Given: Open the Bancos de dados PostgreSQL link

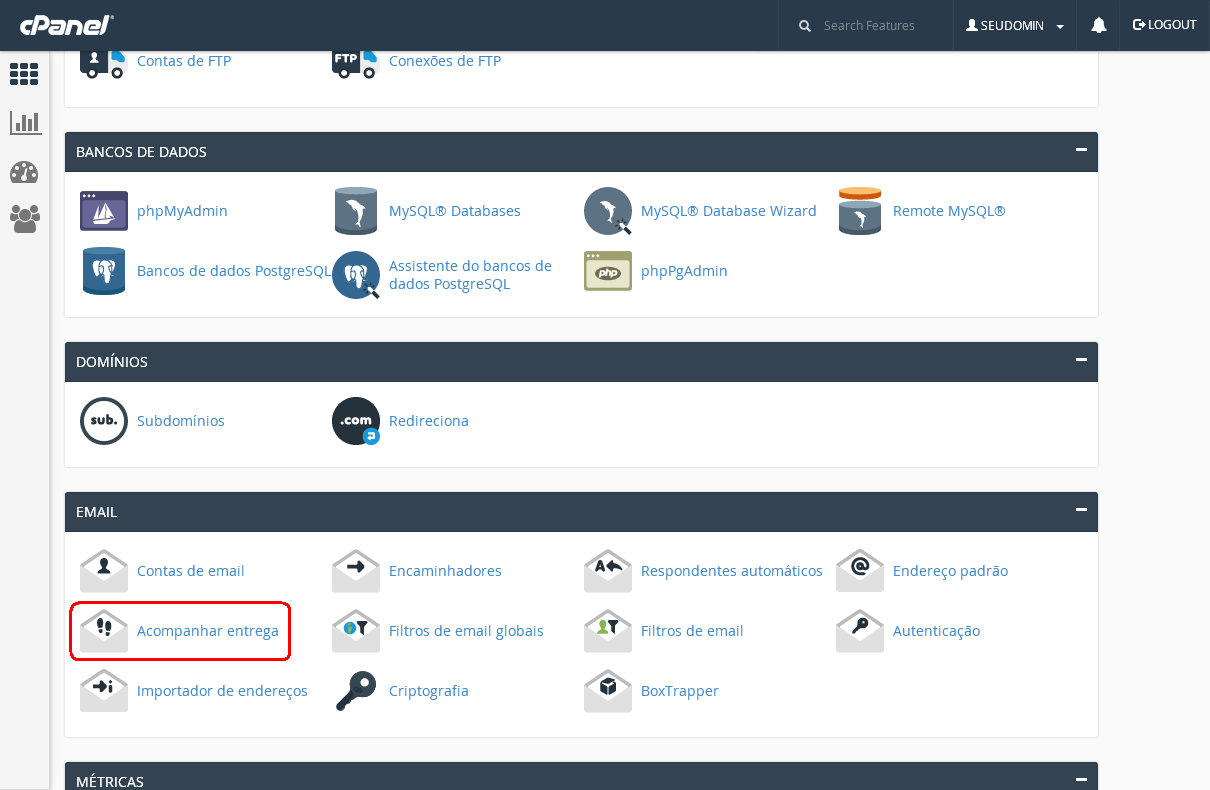Looking at the screenshot, I should [x=234, y=271].
